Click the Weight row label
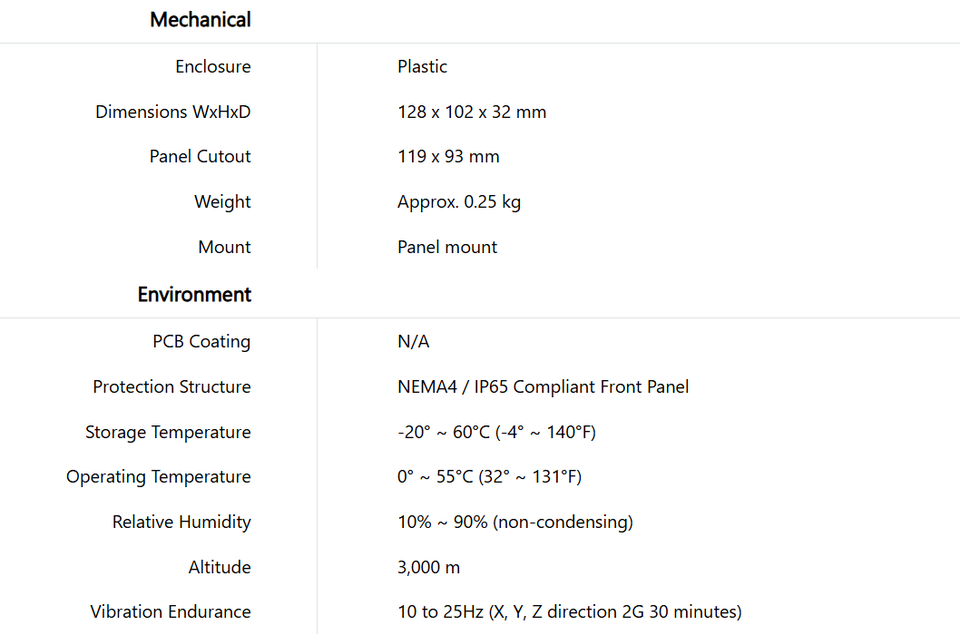 click(222, 201)
